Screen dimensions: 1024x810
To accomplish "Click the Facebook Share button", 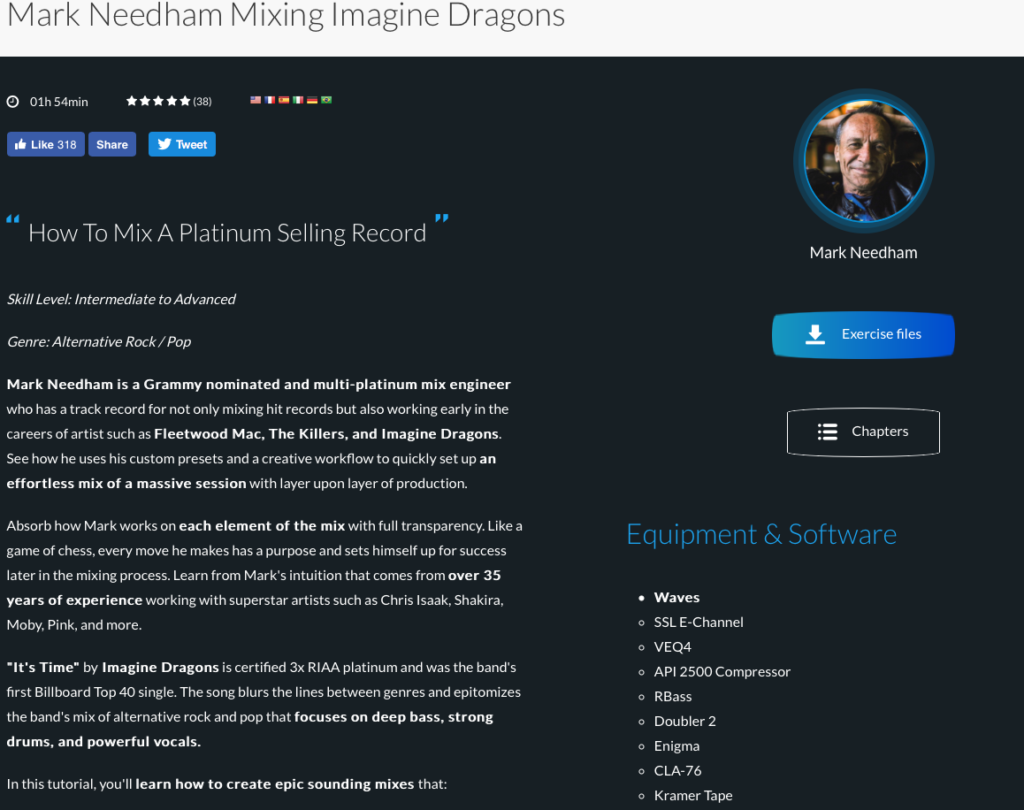I will (112, 144).
